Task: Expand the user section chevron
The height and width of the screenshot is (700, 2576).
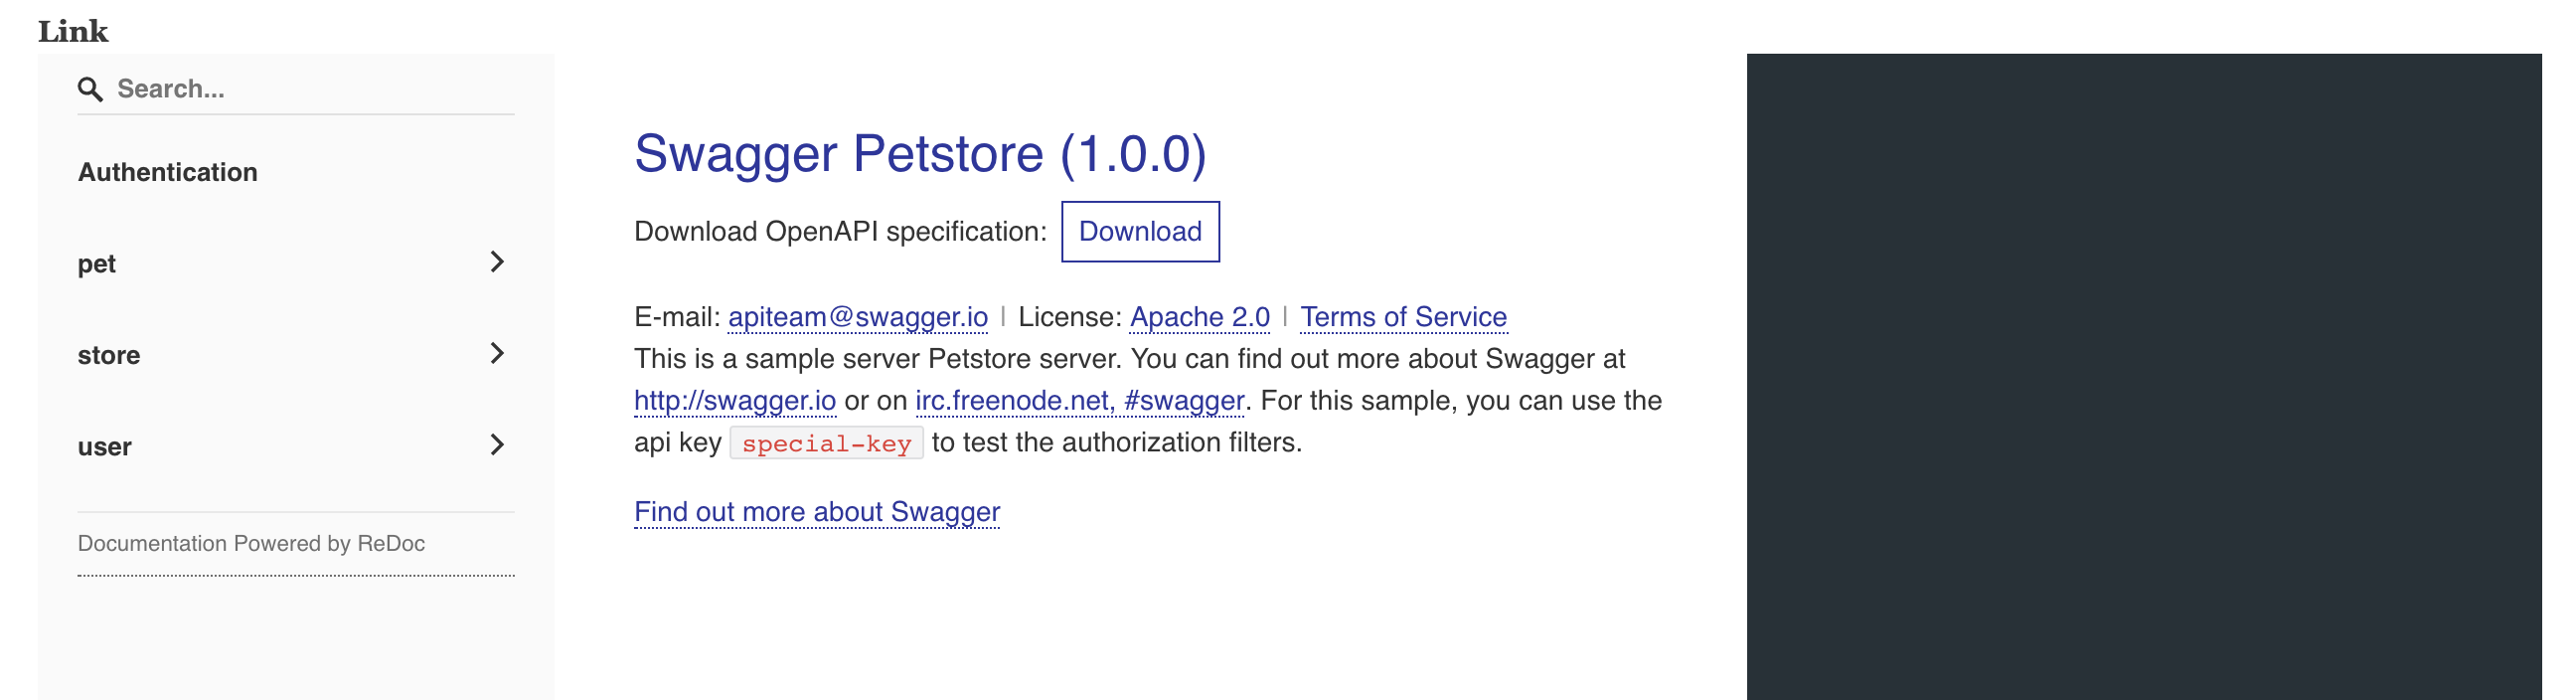Action: click(x=497, y=445)
